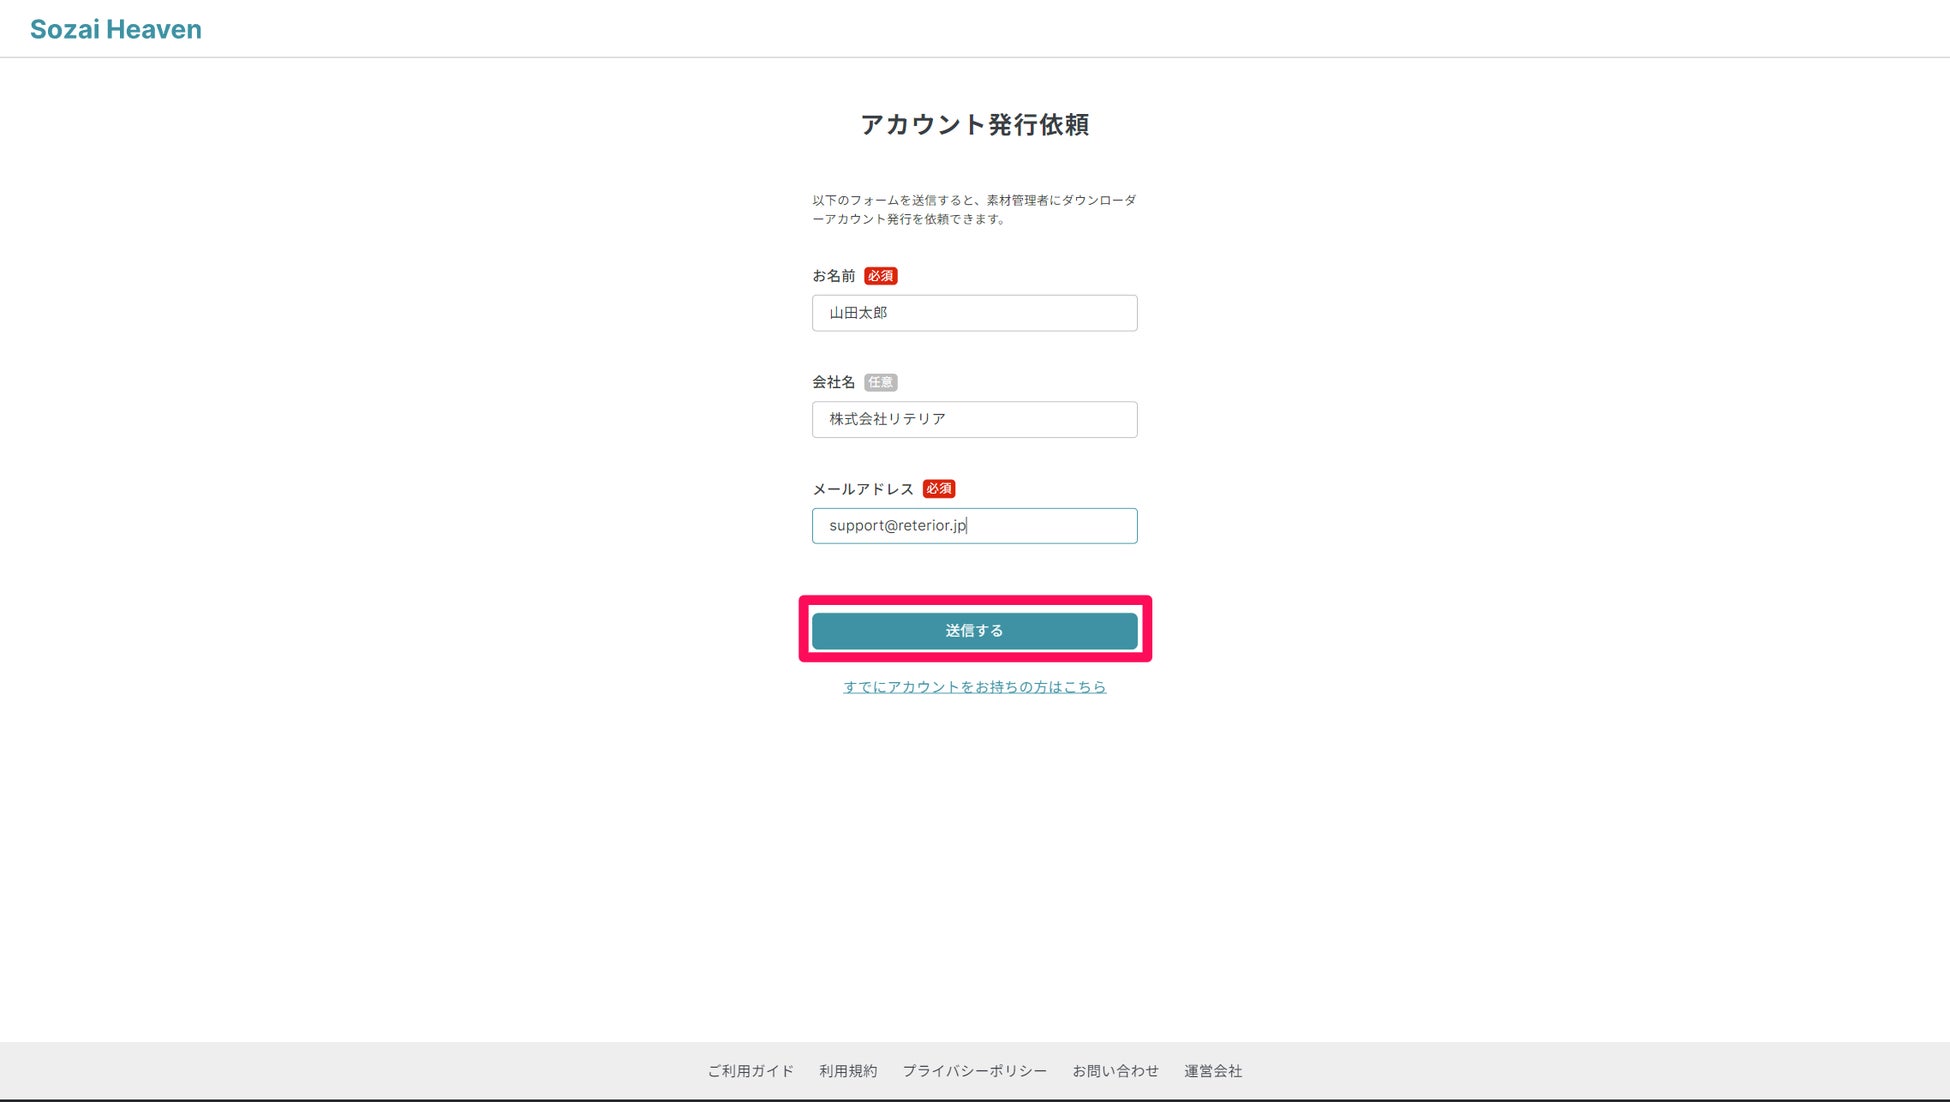Click the gray 任意 badge beside 会社名

(x=880, y=382)
